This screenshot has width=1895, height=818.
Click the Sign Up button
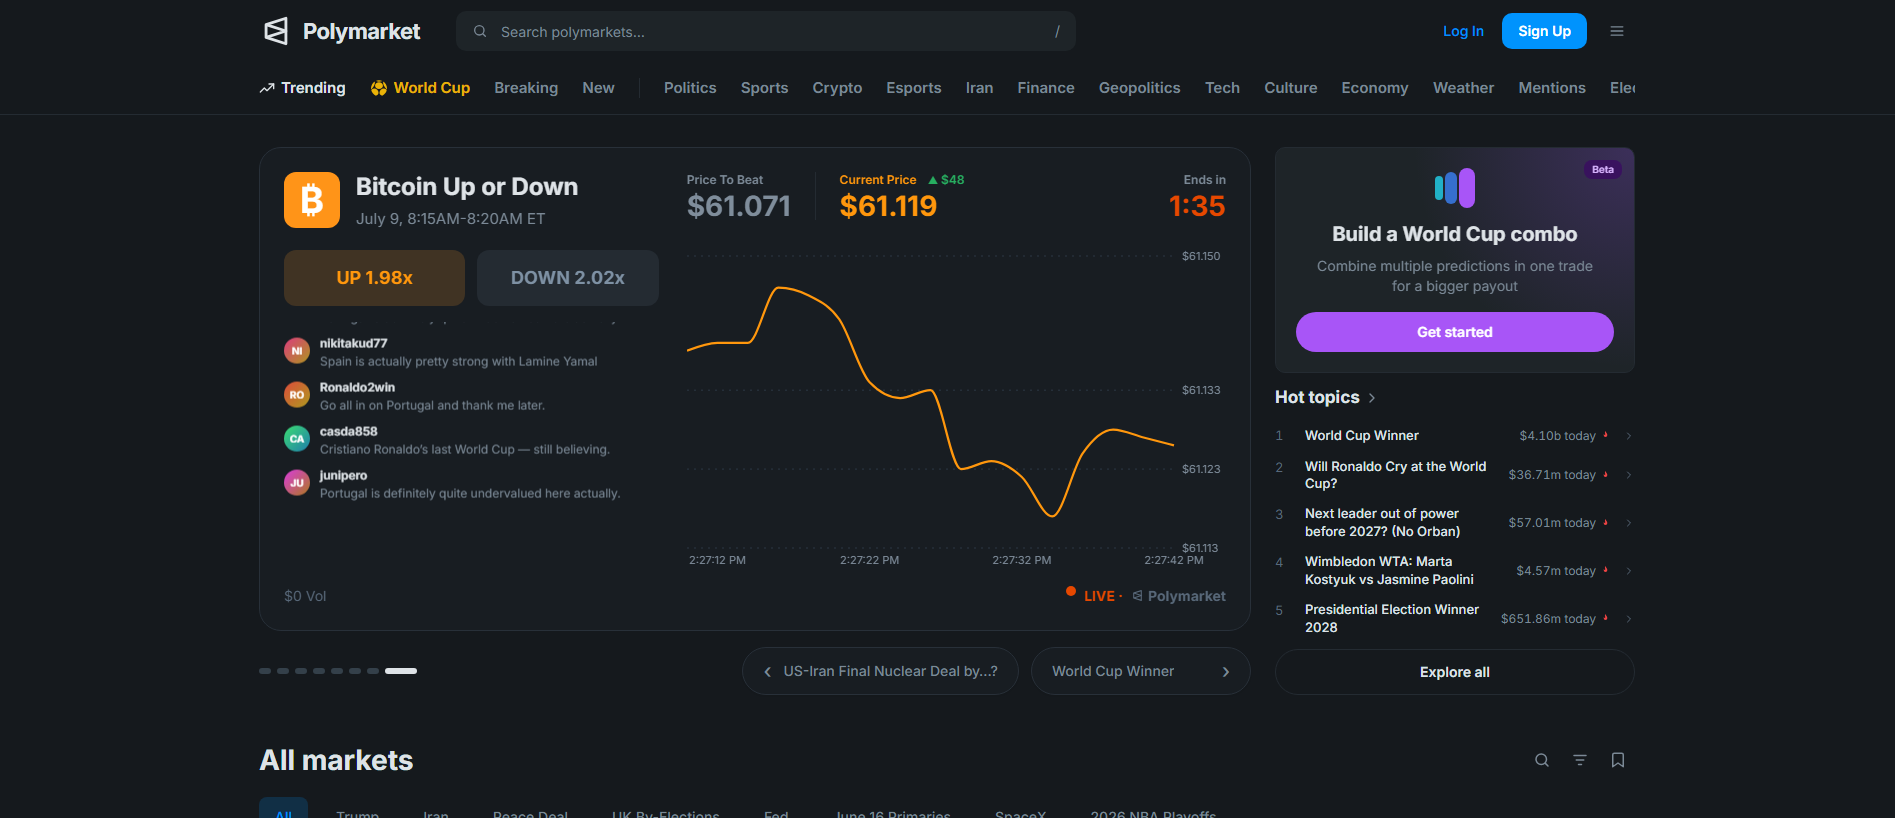[x=1544, y=31]
